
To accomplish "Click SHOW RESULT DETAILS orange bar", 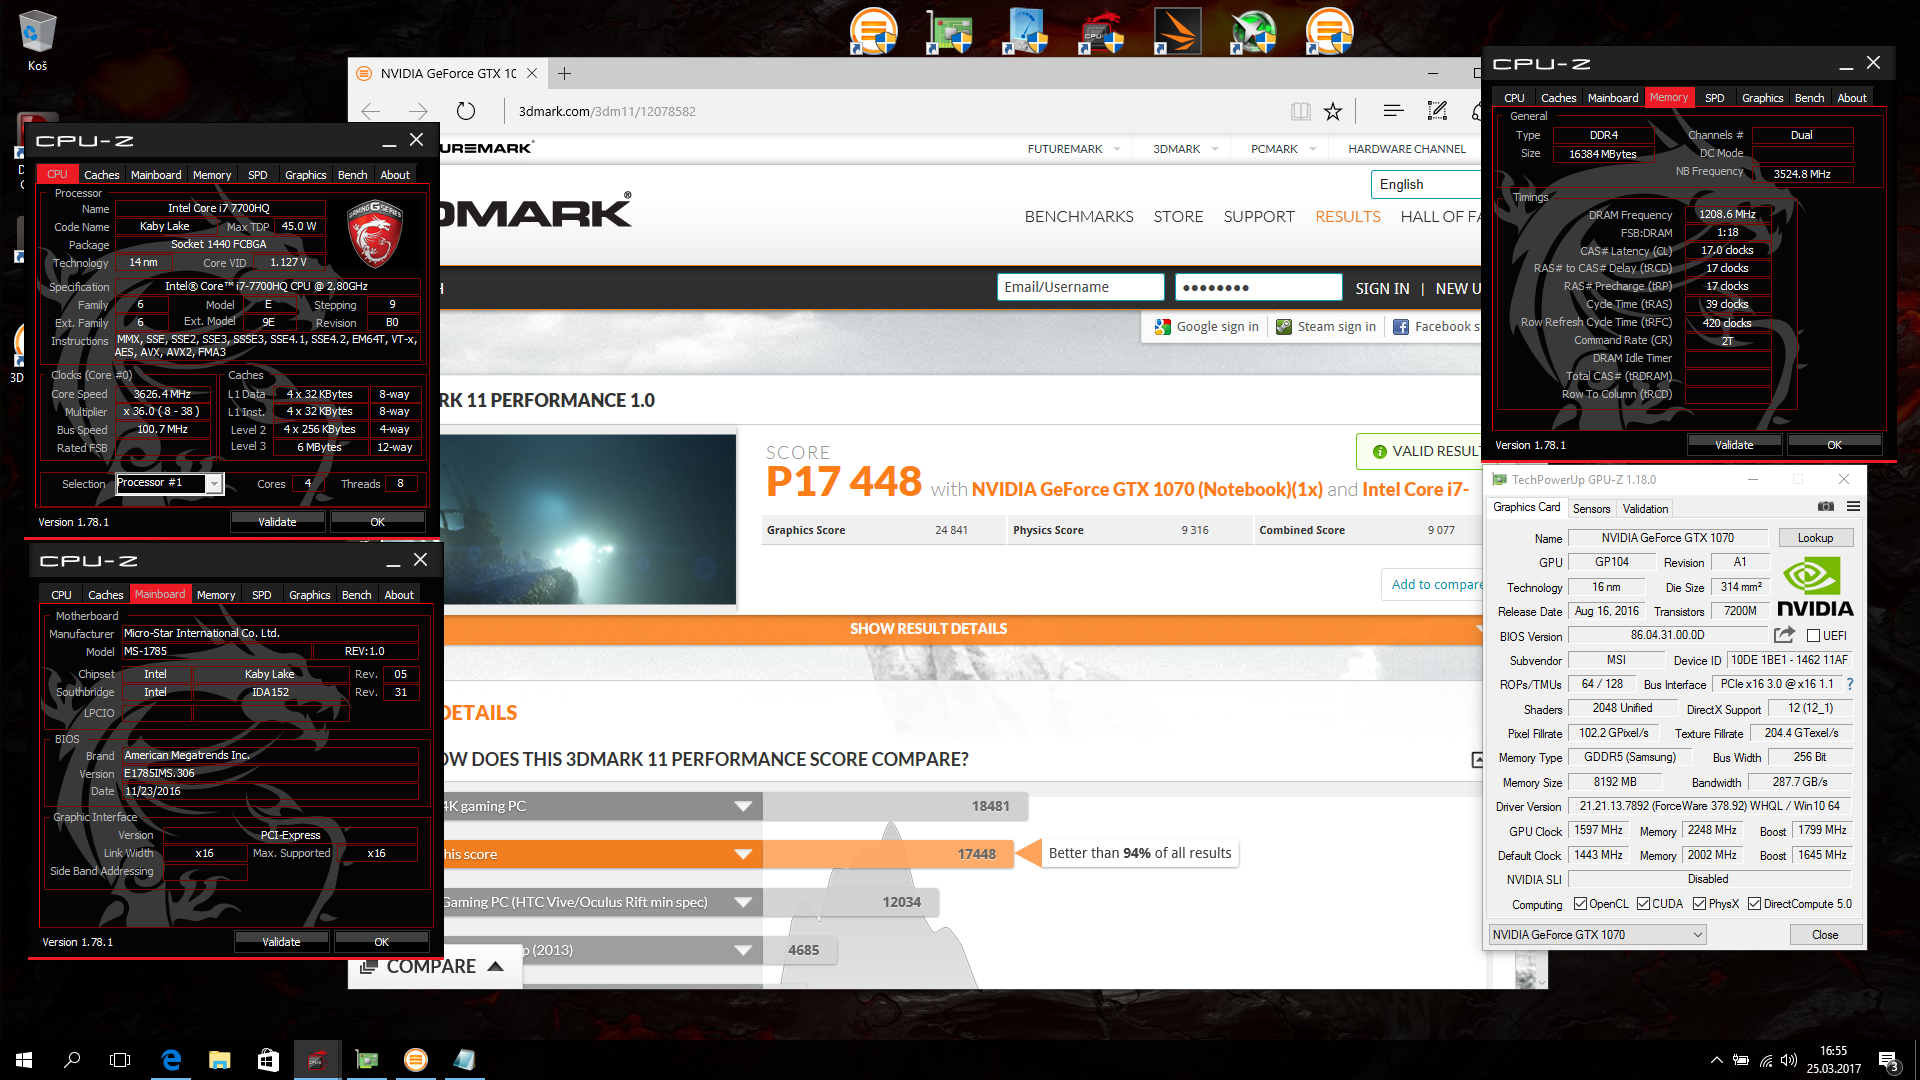I will tap(928, 629).
